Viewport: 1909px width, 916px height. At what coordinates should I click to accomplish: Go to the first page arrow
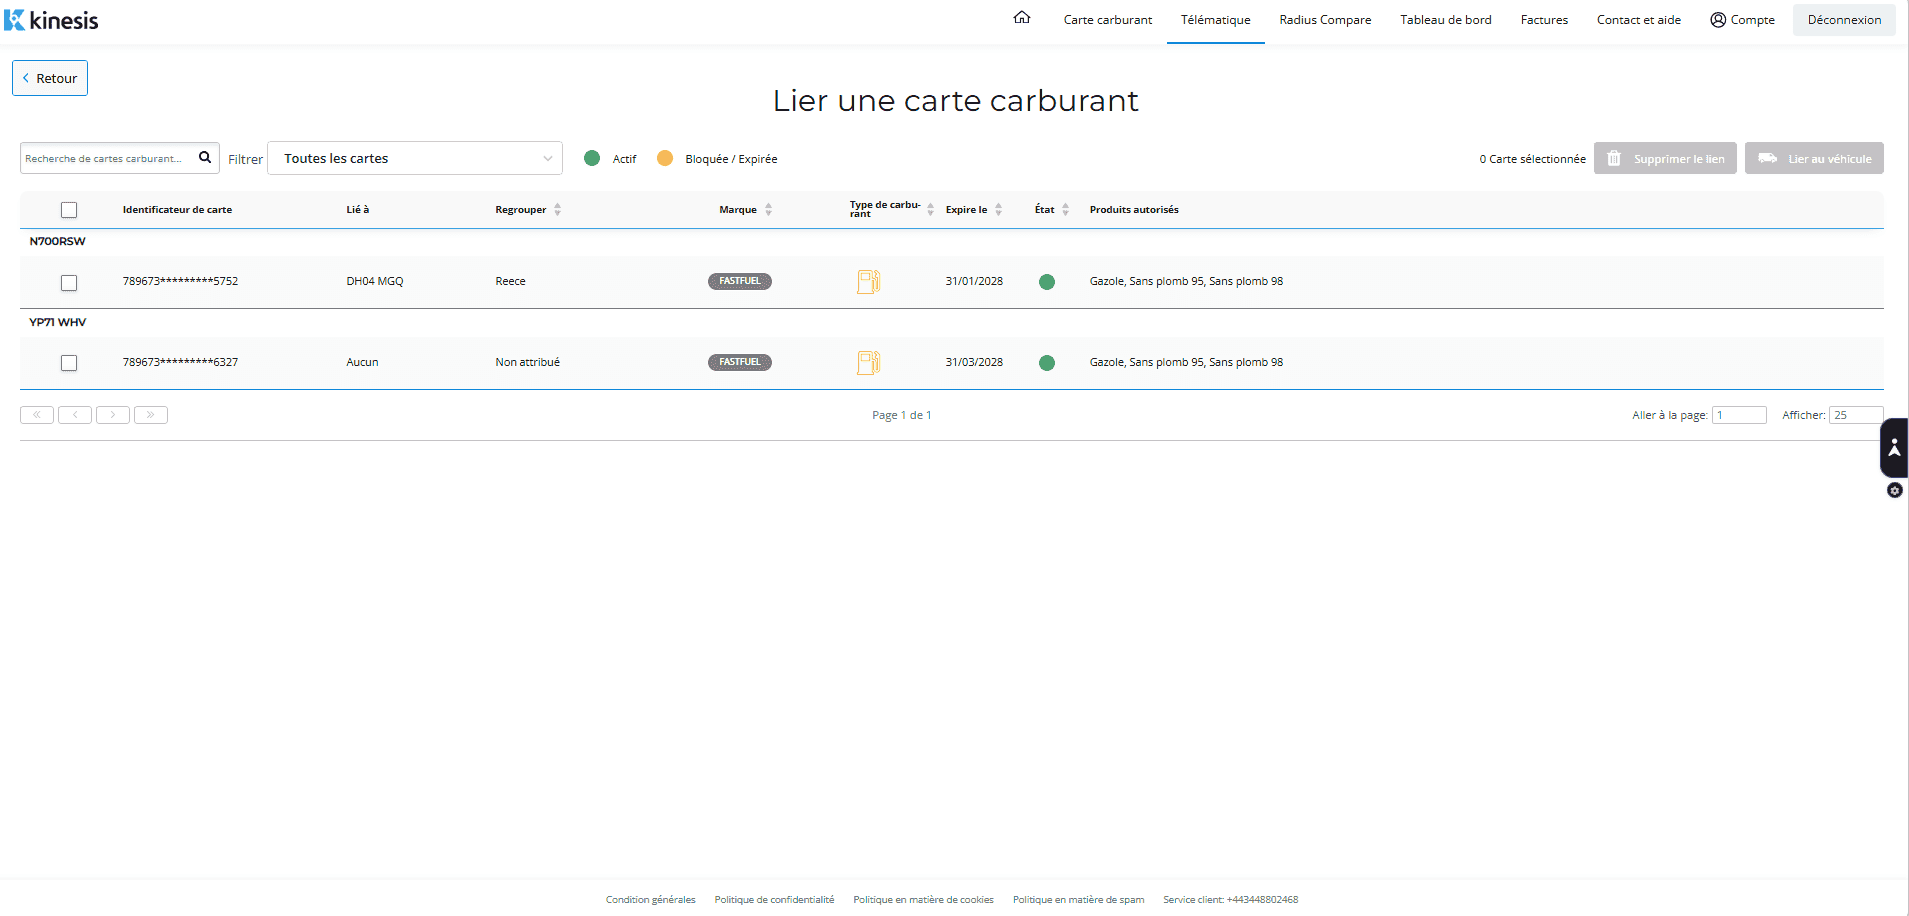click(37, 415)
